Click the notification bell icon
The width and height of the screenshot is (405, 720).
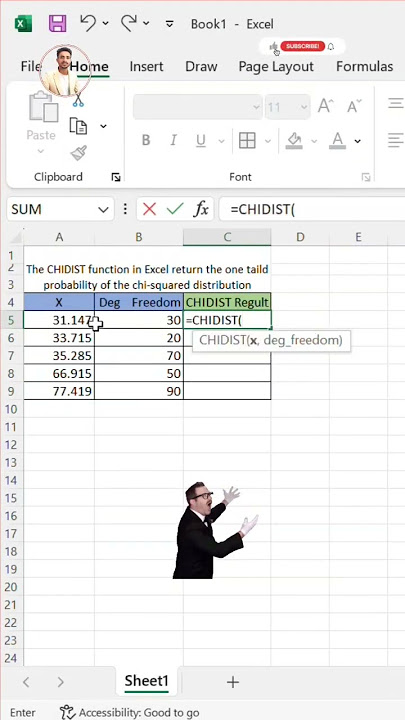(331, 47)
